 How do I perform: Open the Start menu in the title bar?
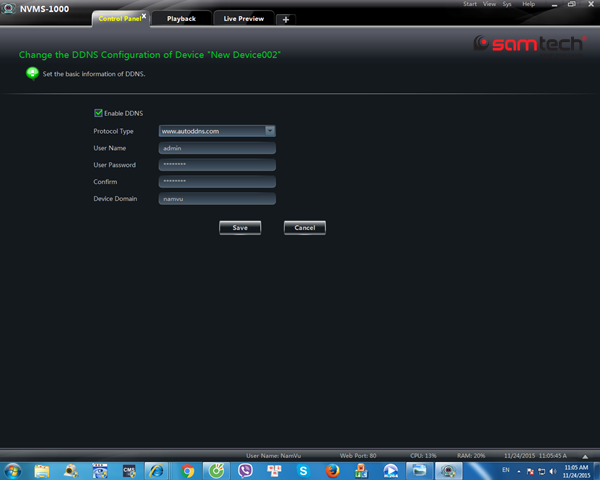[470, 4]
